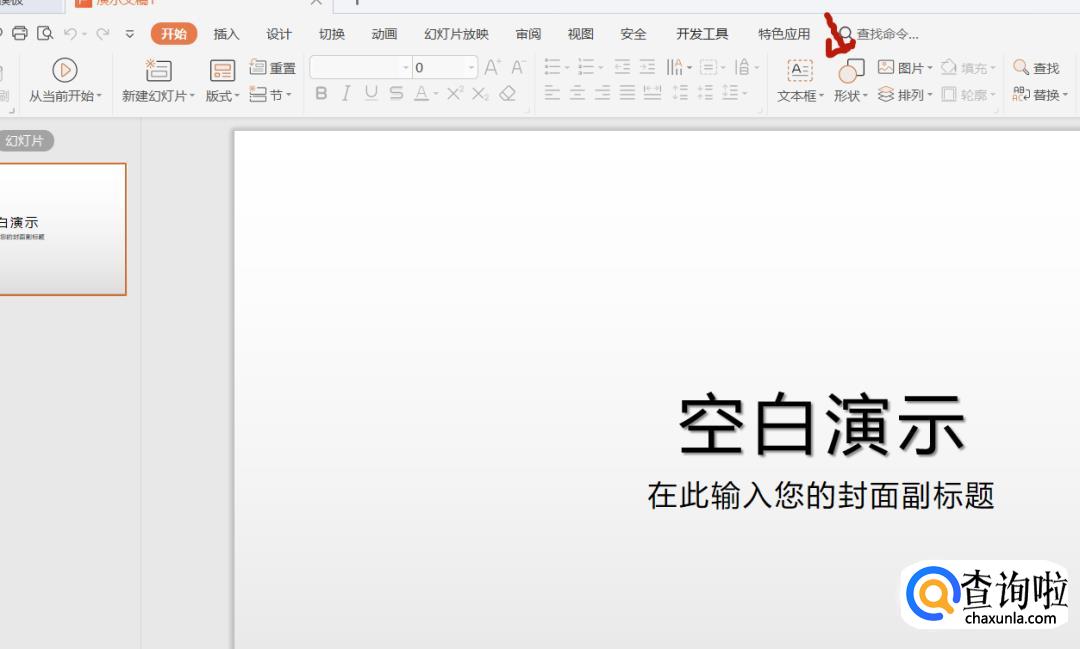Click the 新建幻灯片 icon
This screenshot has height=649, width=1080.
[158, 70]
